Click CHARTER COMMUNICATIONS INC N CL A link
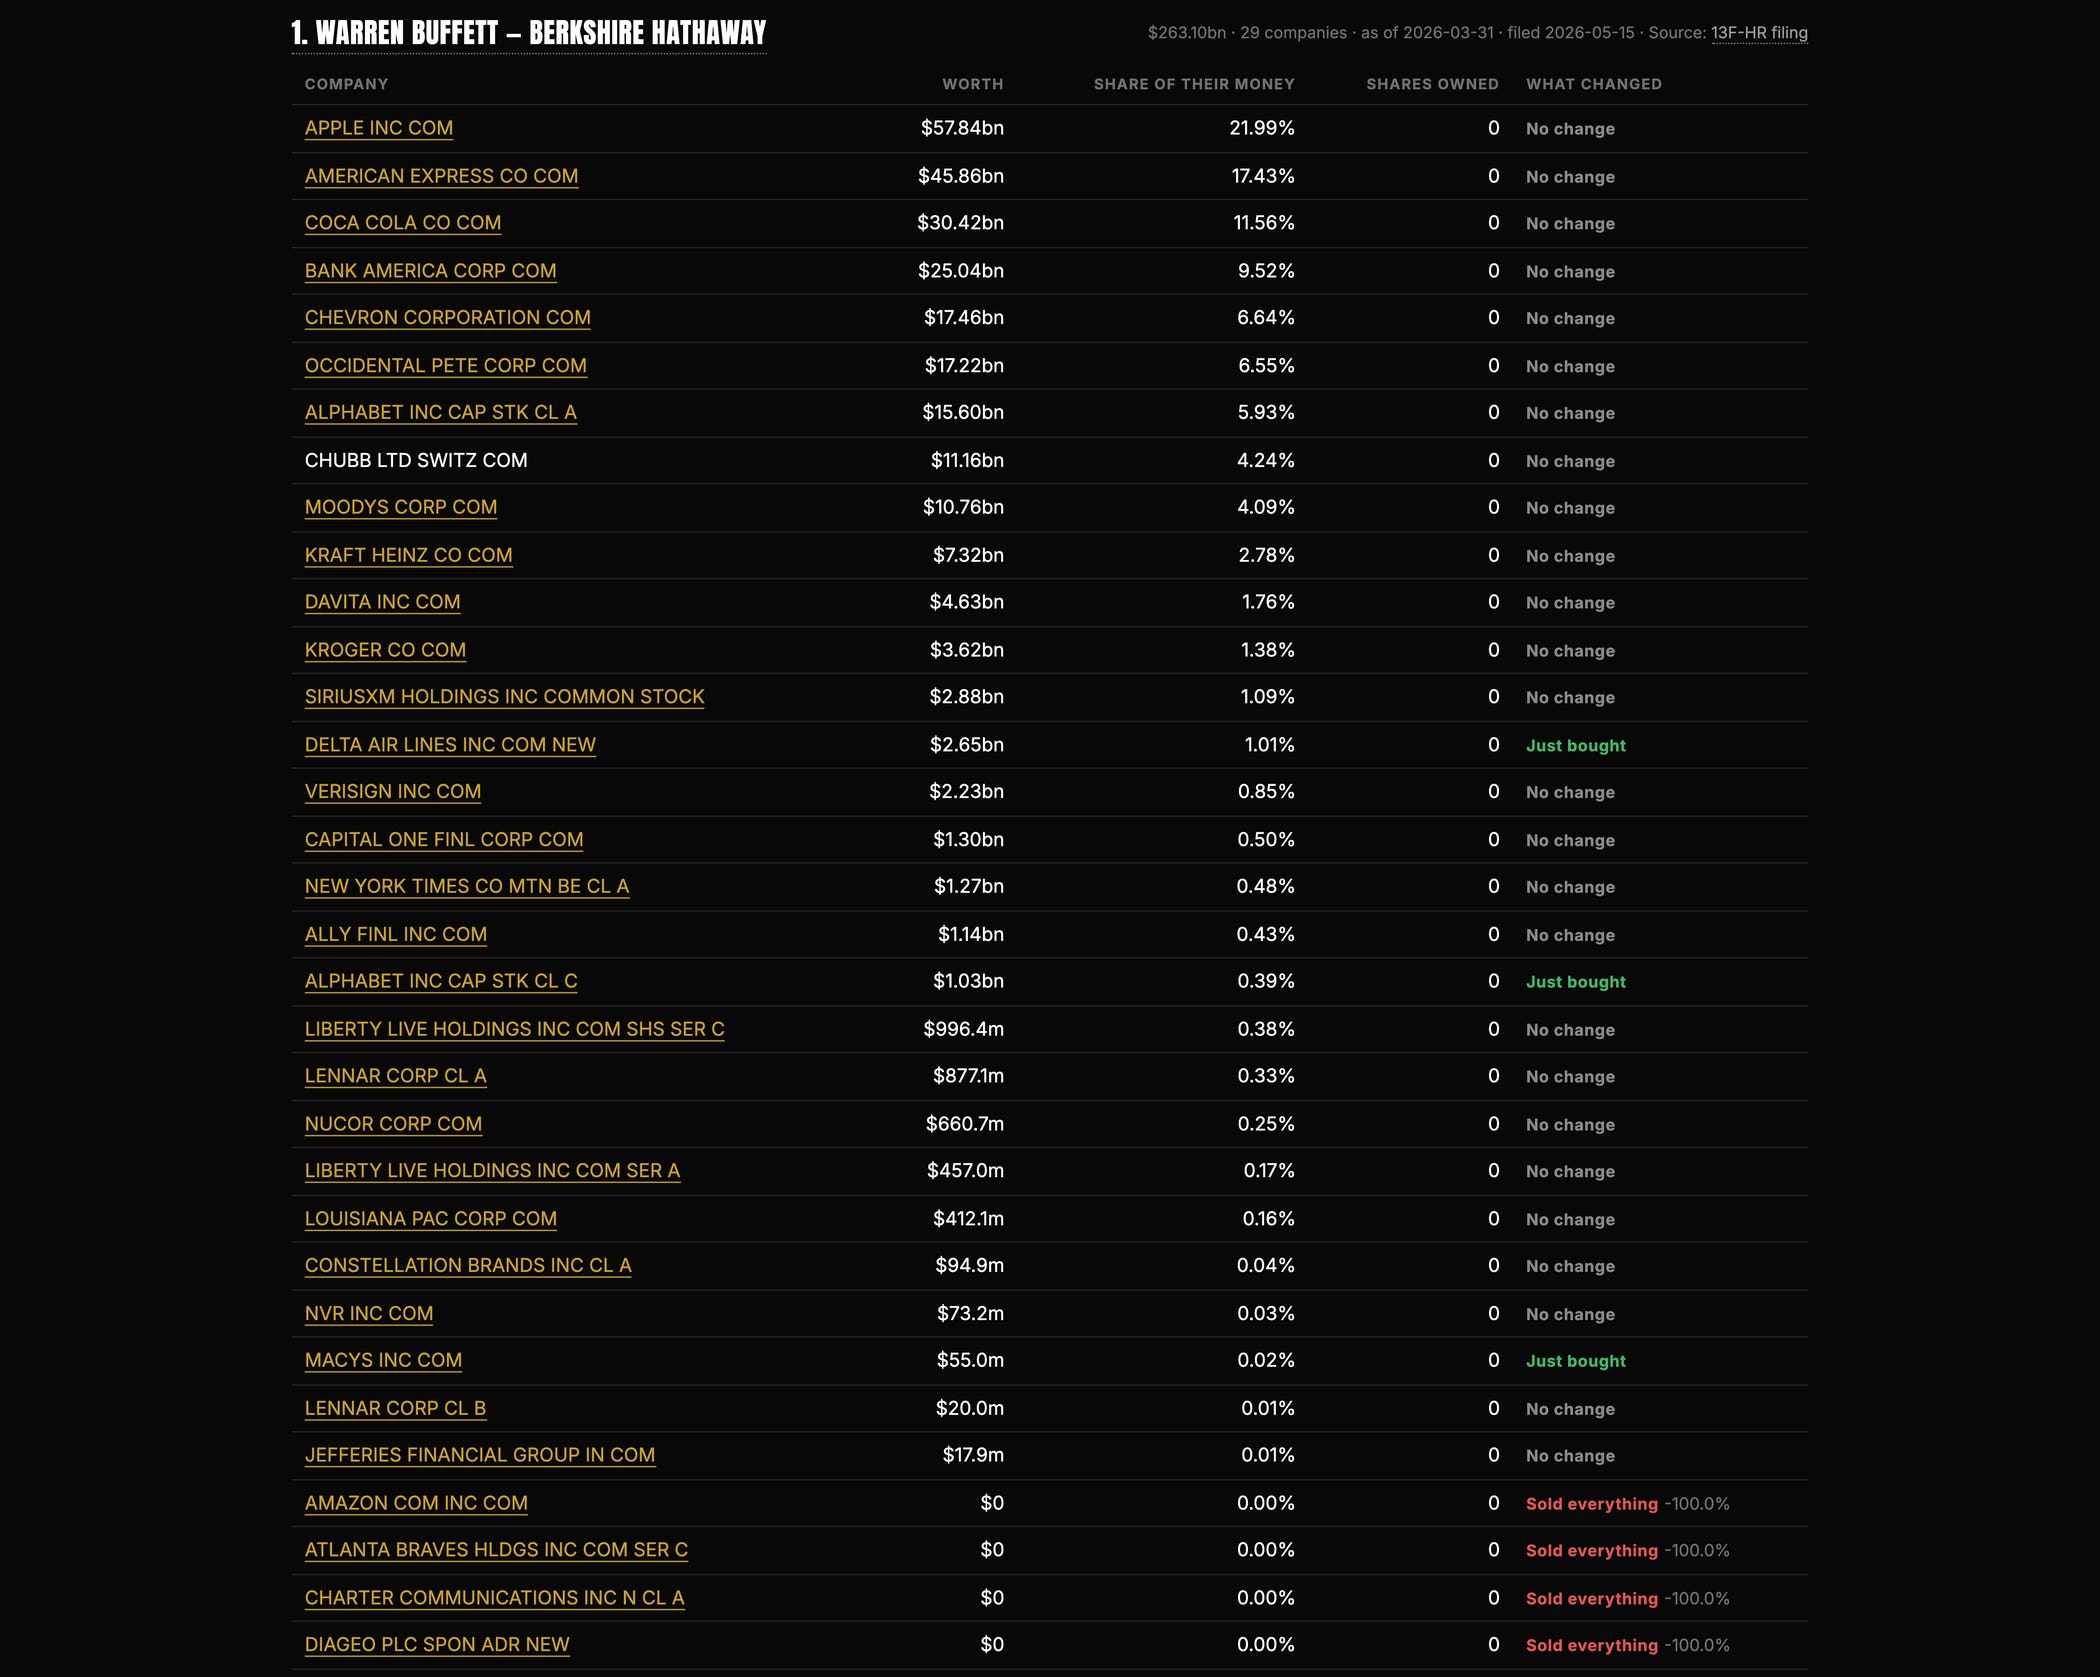This screenshot has height=1677, width=2100. [x=495, y=1598]
